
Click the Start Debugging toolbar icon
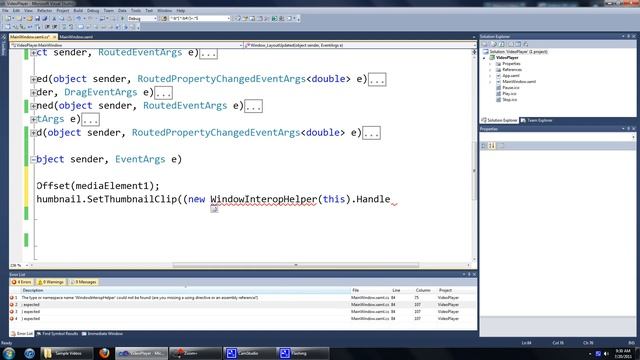[x=122, y=18]
